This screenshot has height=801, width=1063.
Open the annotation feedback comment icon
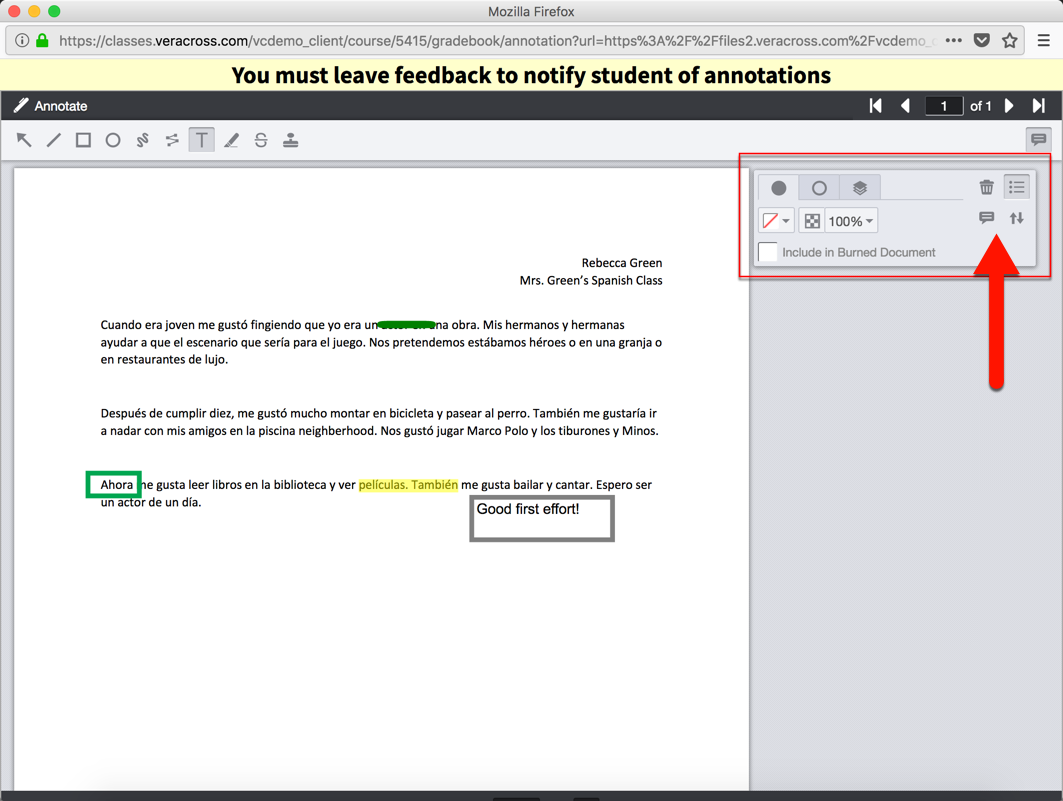pyautogui.click(x=986, y=218)
